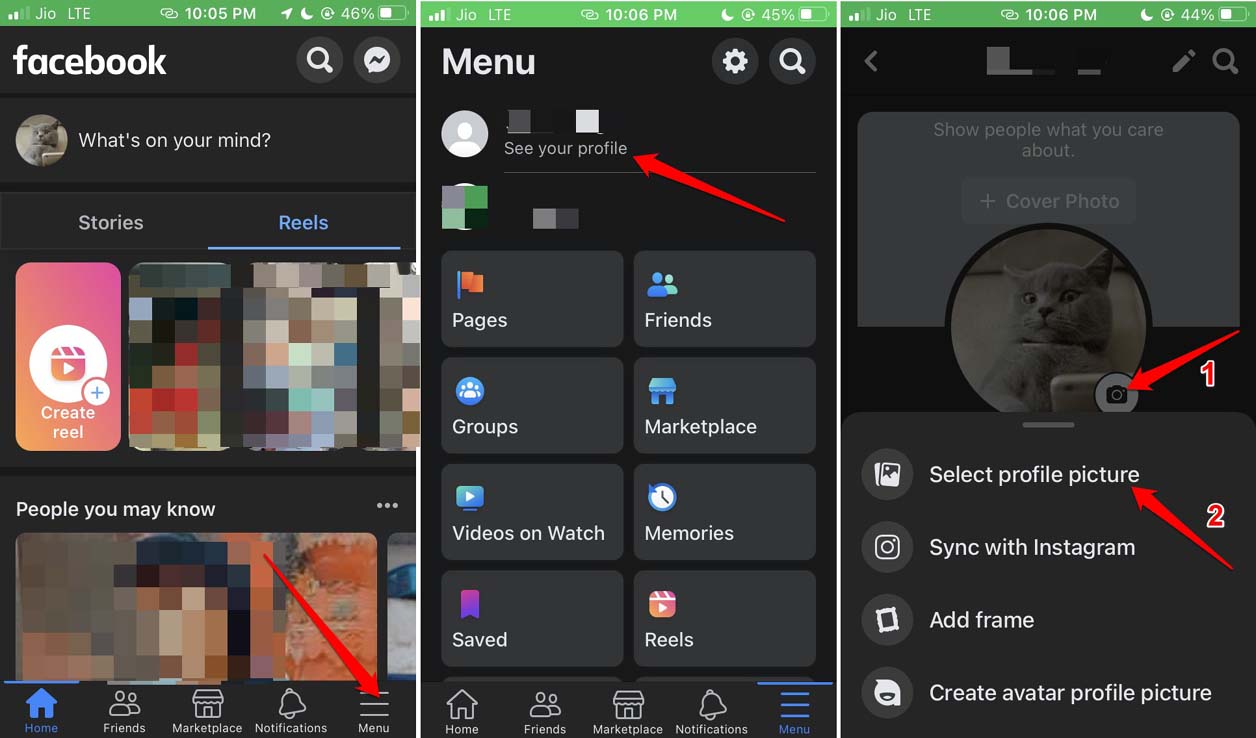The width and height of the screenshot is (1256, 738).
Task: Open Marketplace tab in first screen's bottom bar
Action: tap(207, 711)
